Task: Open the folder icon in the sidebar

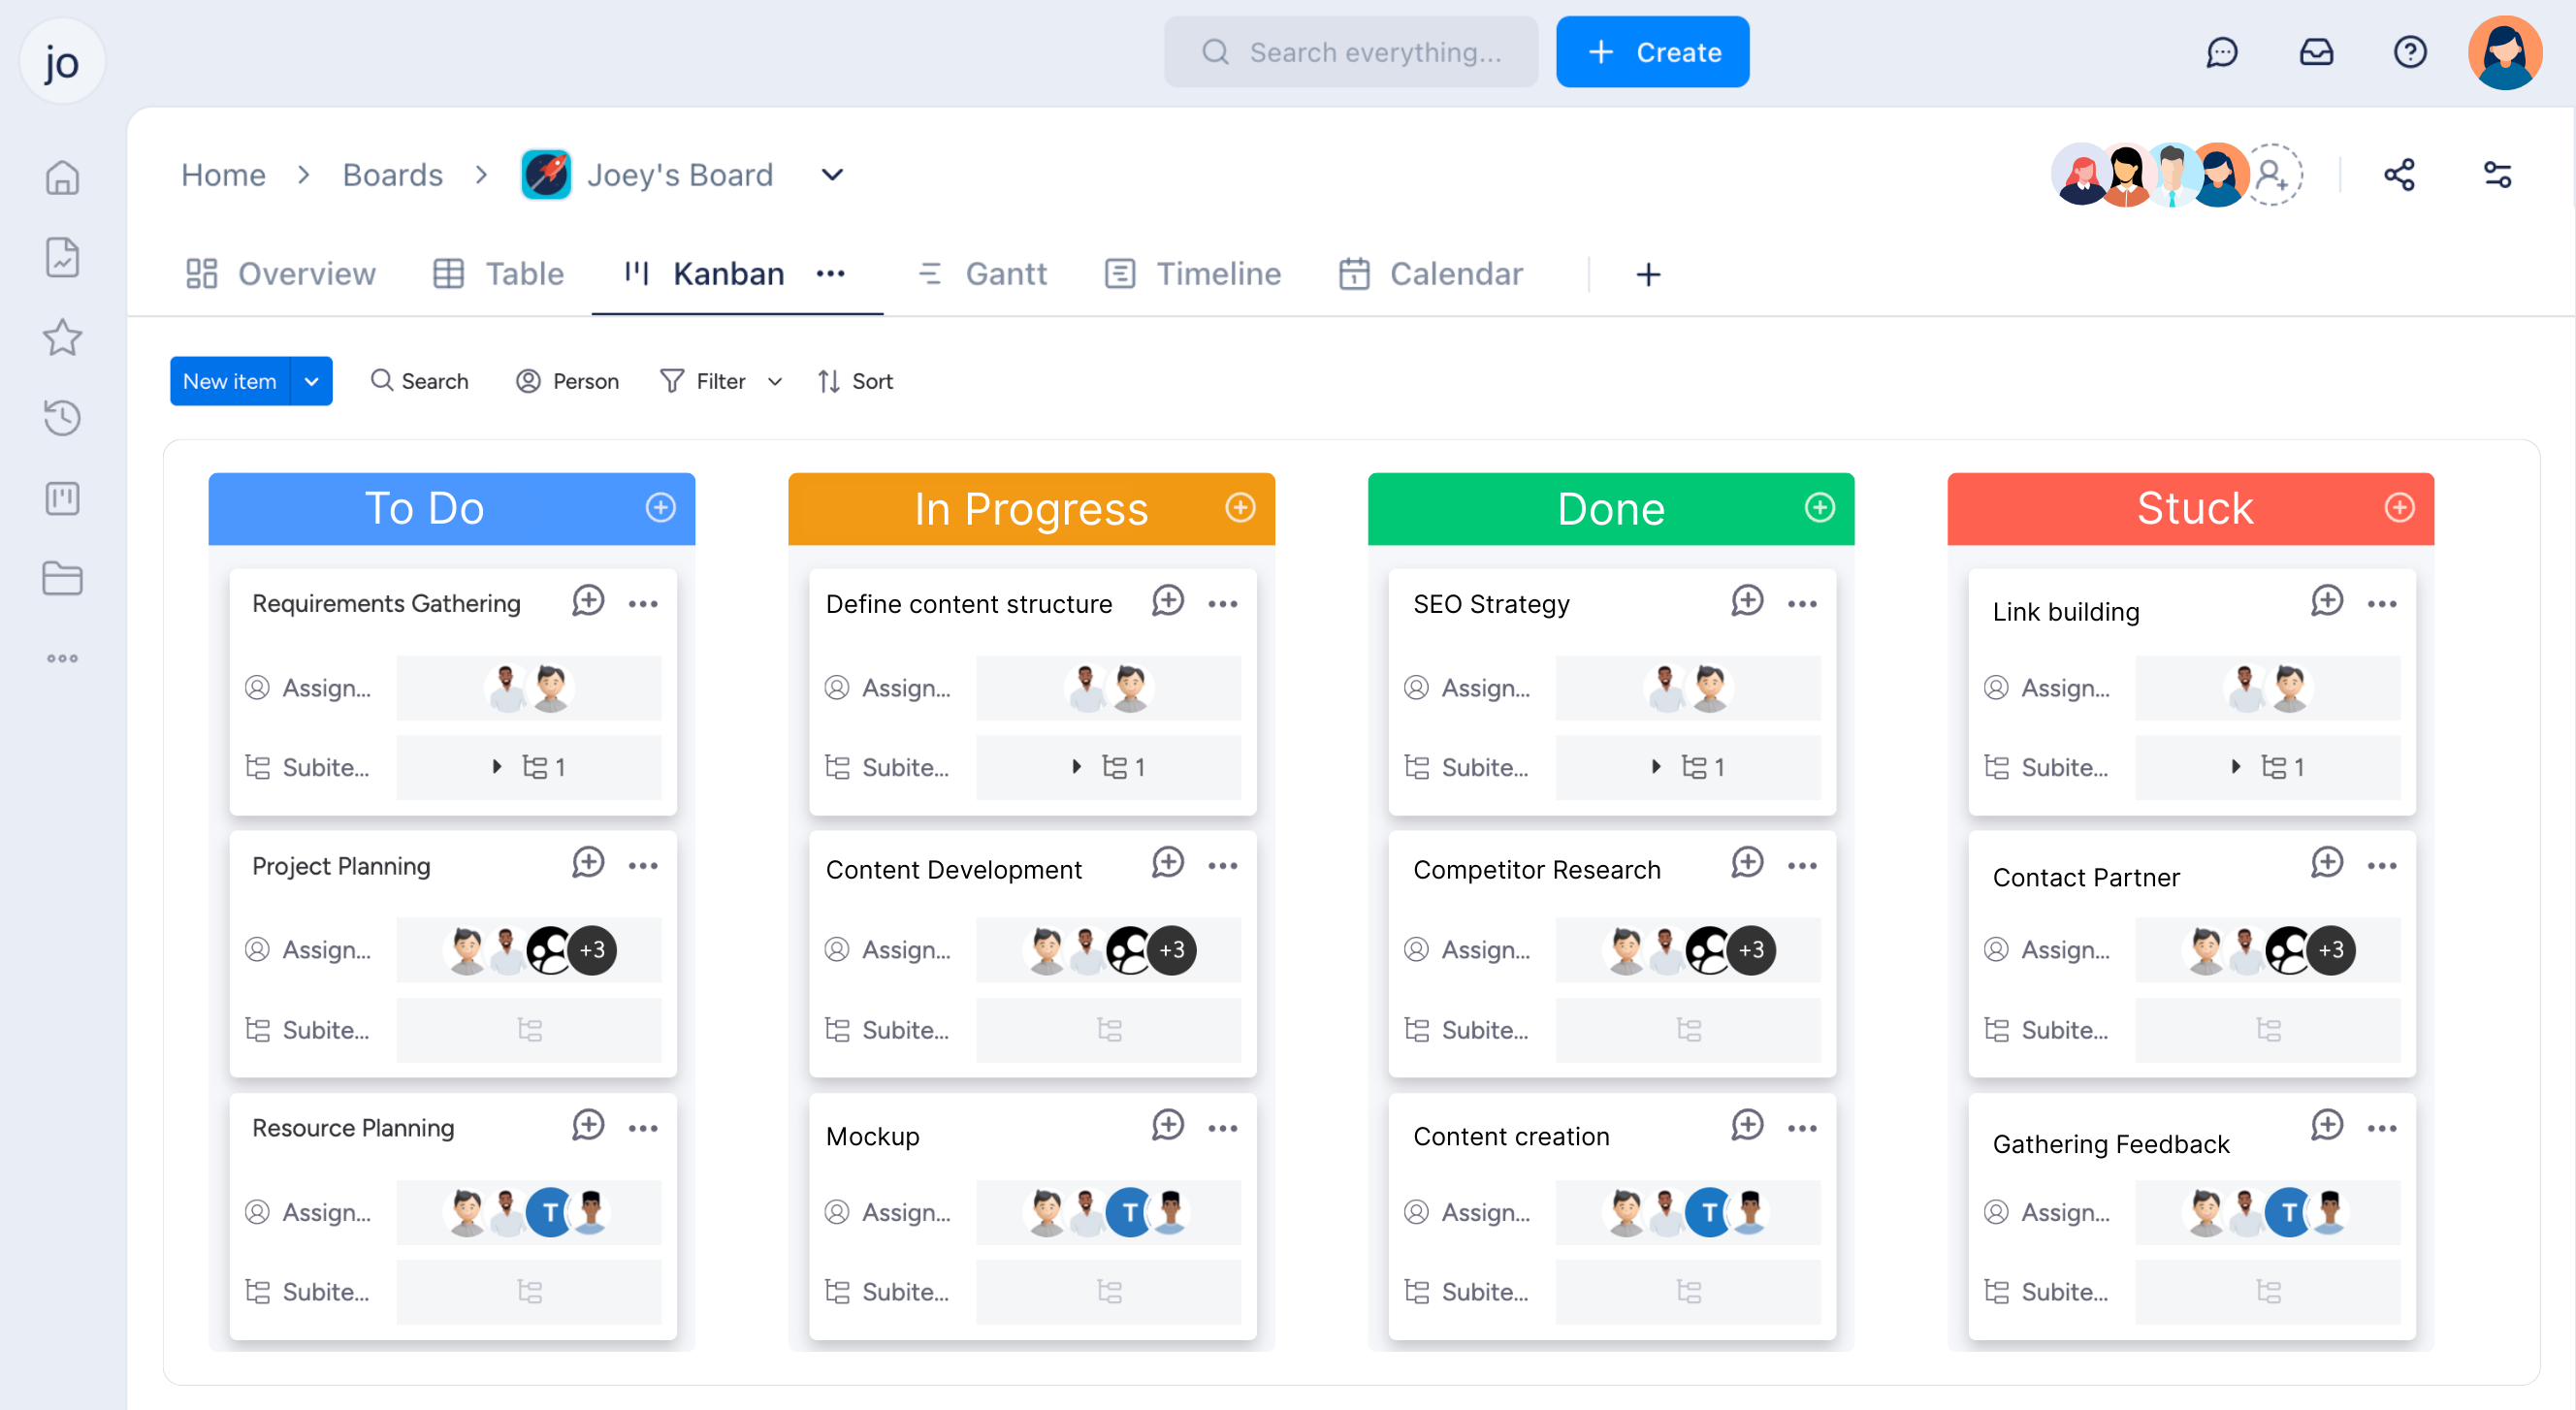Action: coord(62,578)
